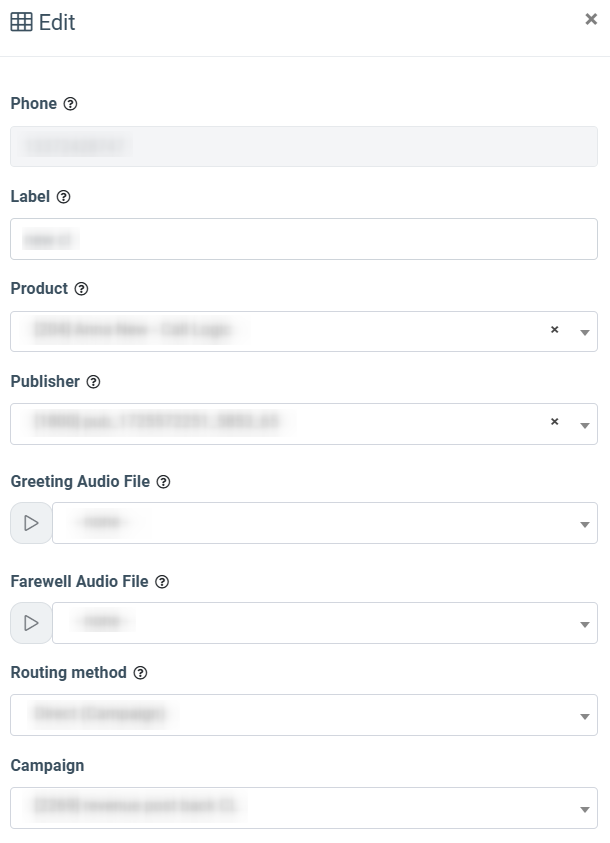
Task: Close the Edit panel
Action: click(591, 19)
